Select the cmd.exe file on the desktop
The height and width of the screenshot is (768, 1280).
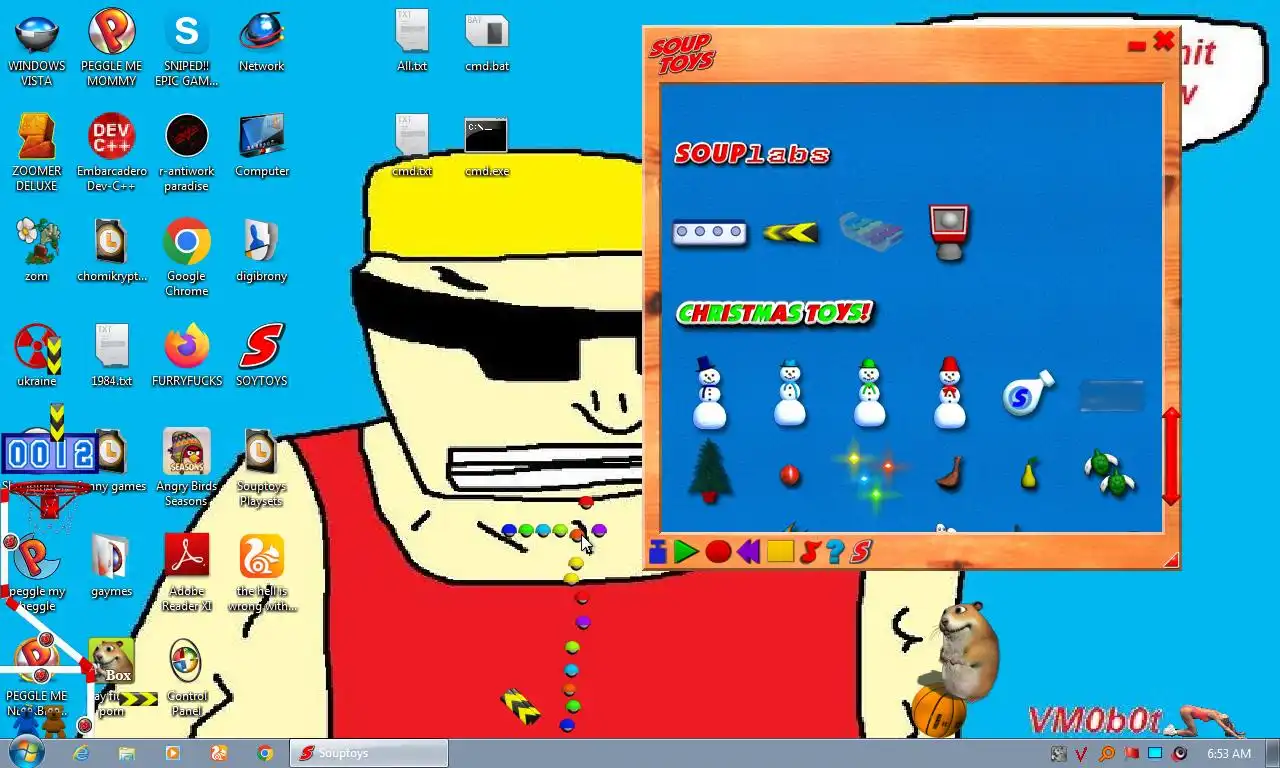487,147
